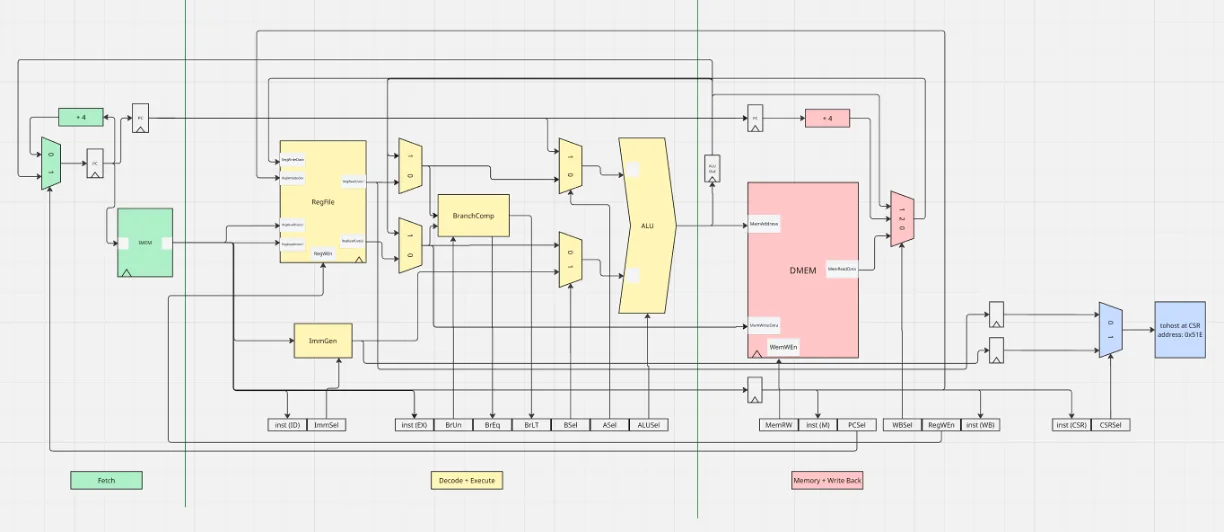Viewport: 1224px width, 532px height.
Task: Click the lower pipeline register before CSR mux
Action: coord(997,351)
